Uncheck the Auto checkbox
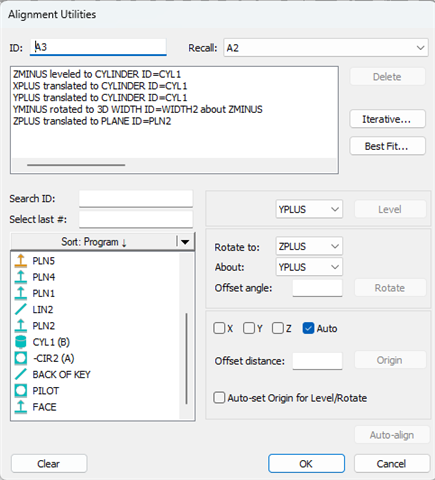This screenshot has width=435, height=480. point(308,328)
